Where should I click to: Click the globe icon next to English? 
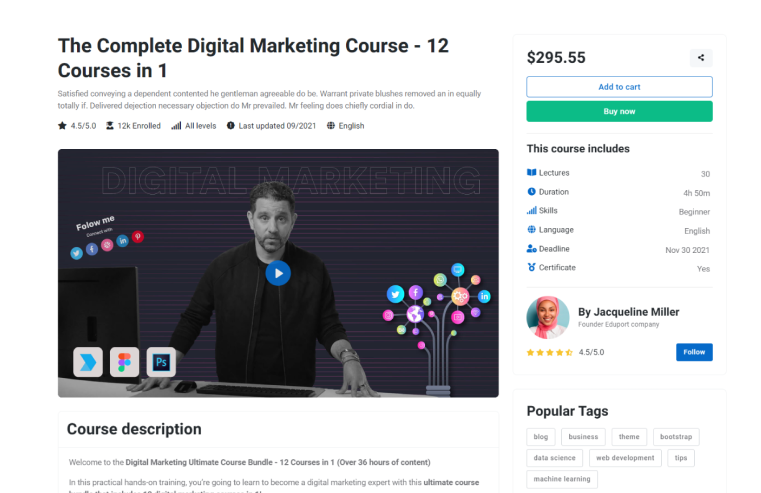(331, 126)
